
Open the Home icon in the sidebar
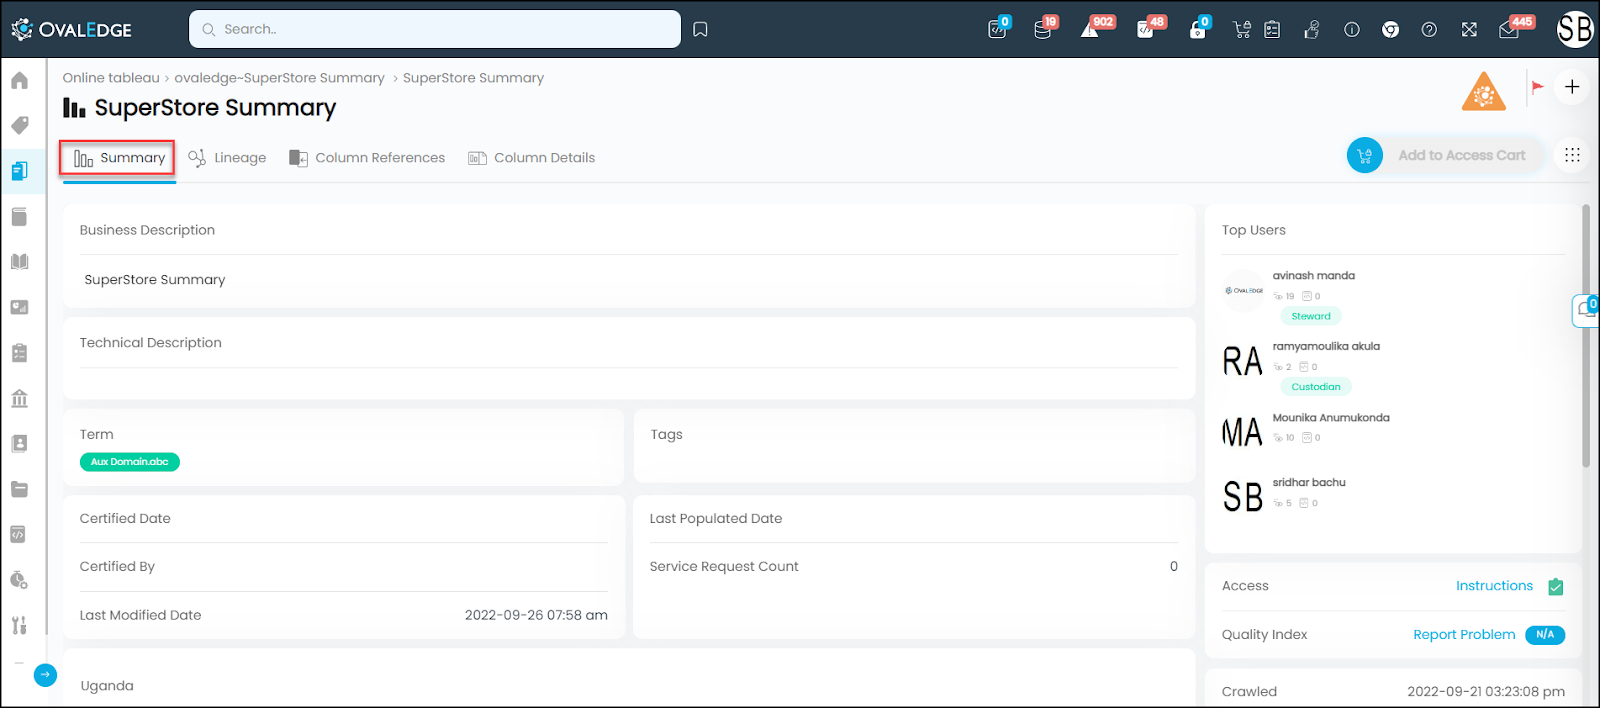pos(19,80)
